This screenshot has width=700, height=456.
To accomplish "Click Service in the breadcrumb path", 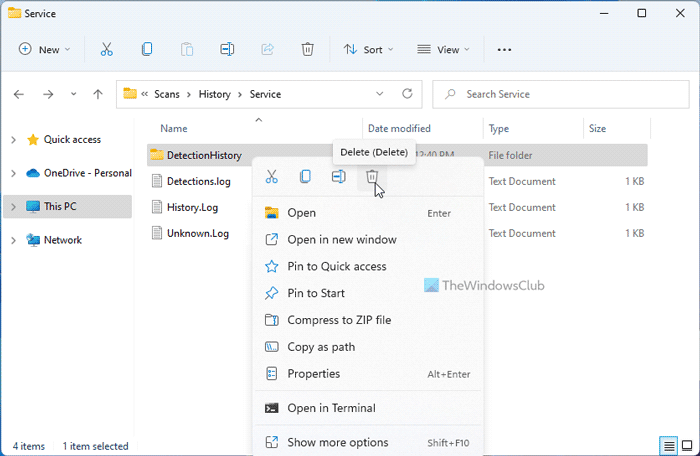I will click(x=265, y=94).
